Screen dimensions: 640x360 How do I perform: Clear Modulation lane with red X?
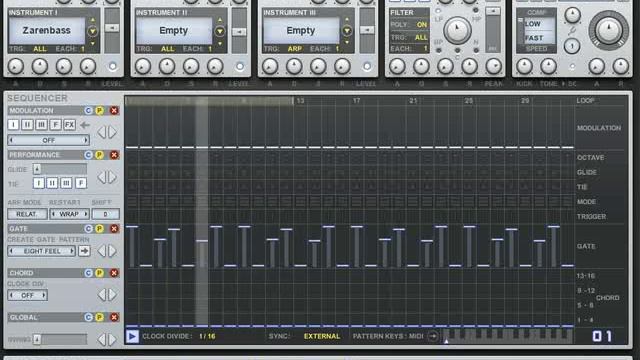pyautogui.click(x=114, y=111)
